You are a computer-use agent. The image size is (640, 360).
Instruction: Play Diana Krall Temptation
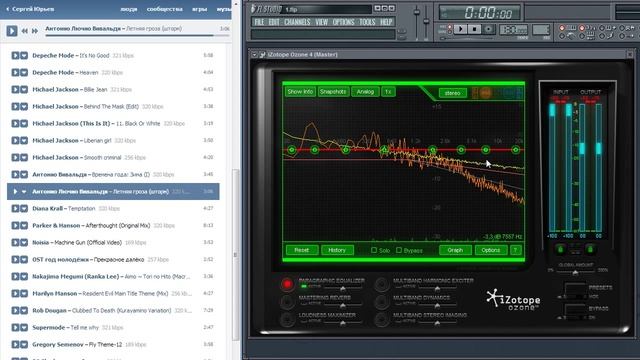[x=15, y=209]
